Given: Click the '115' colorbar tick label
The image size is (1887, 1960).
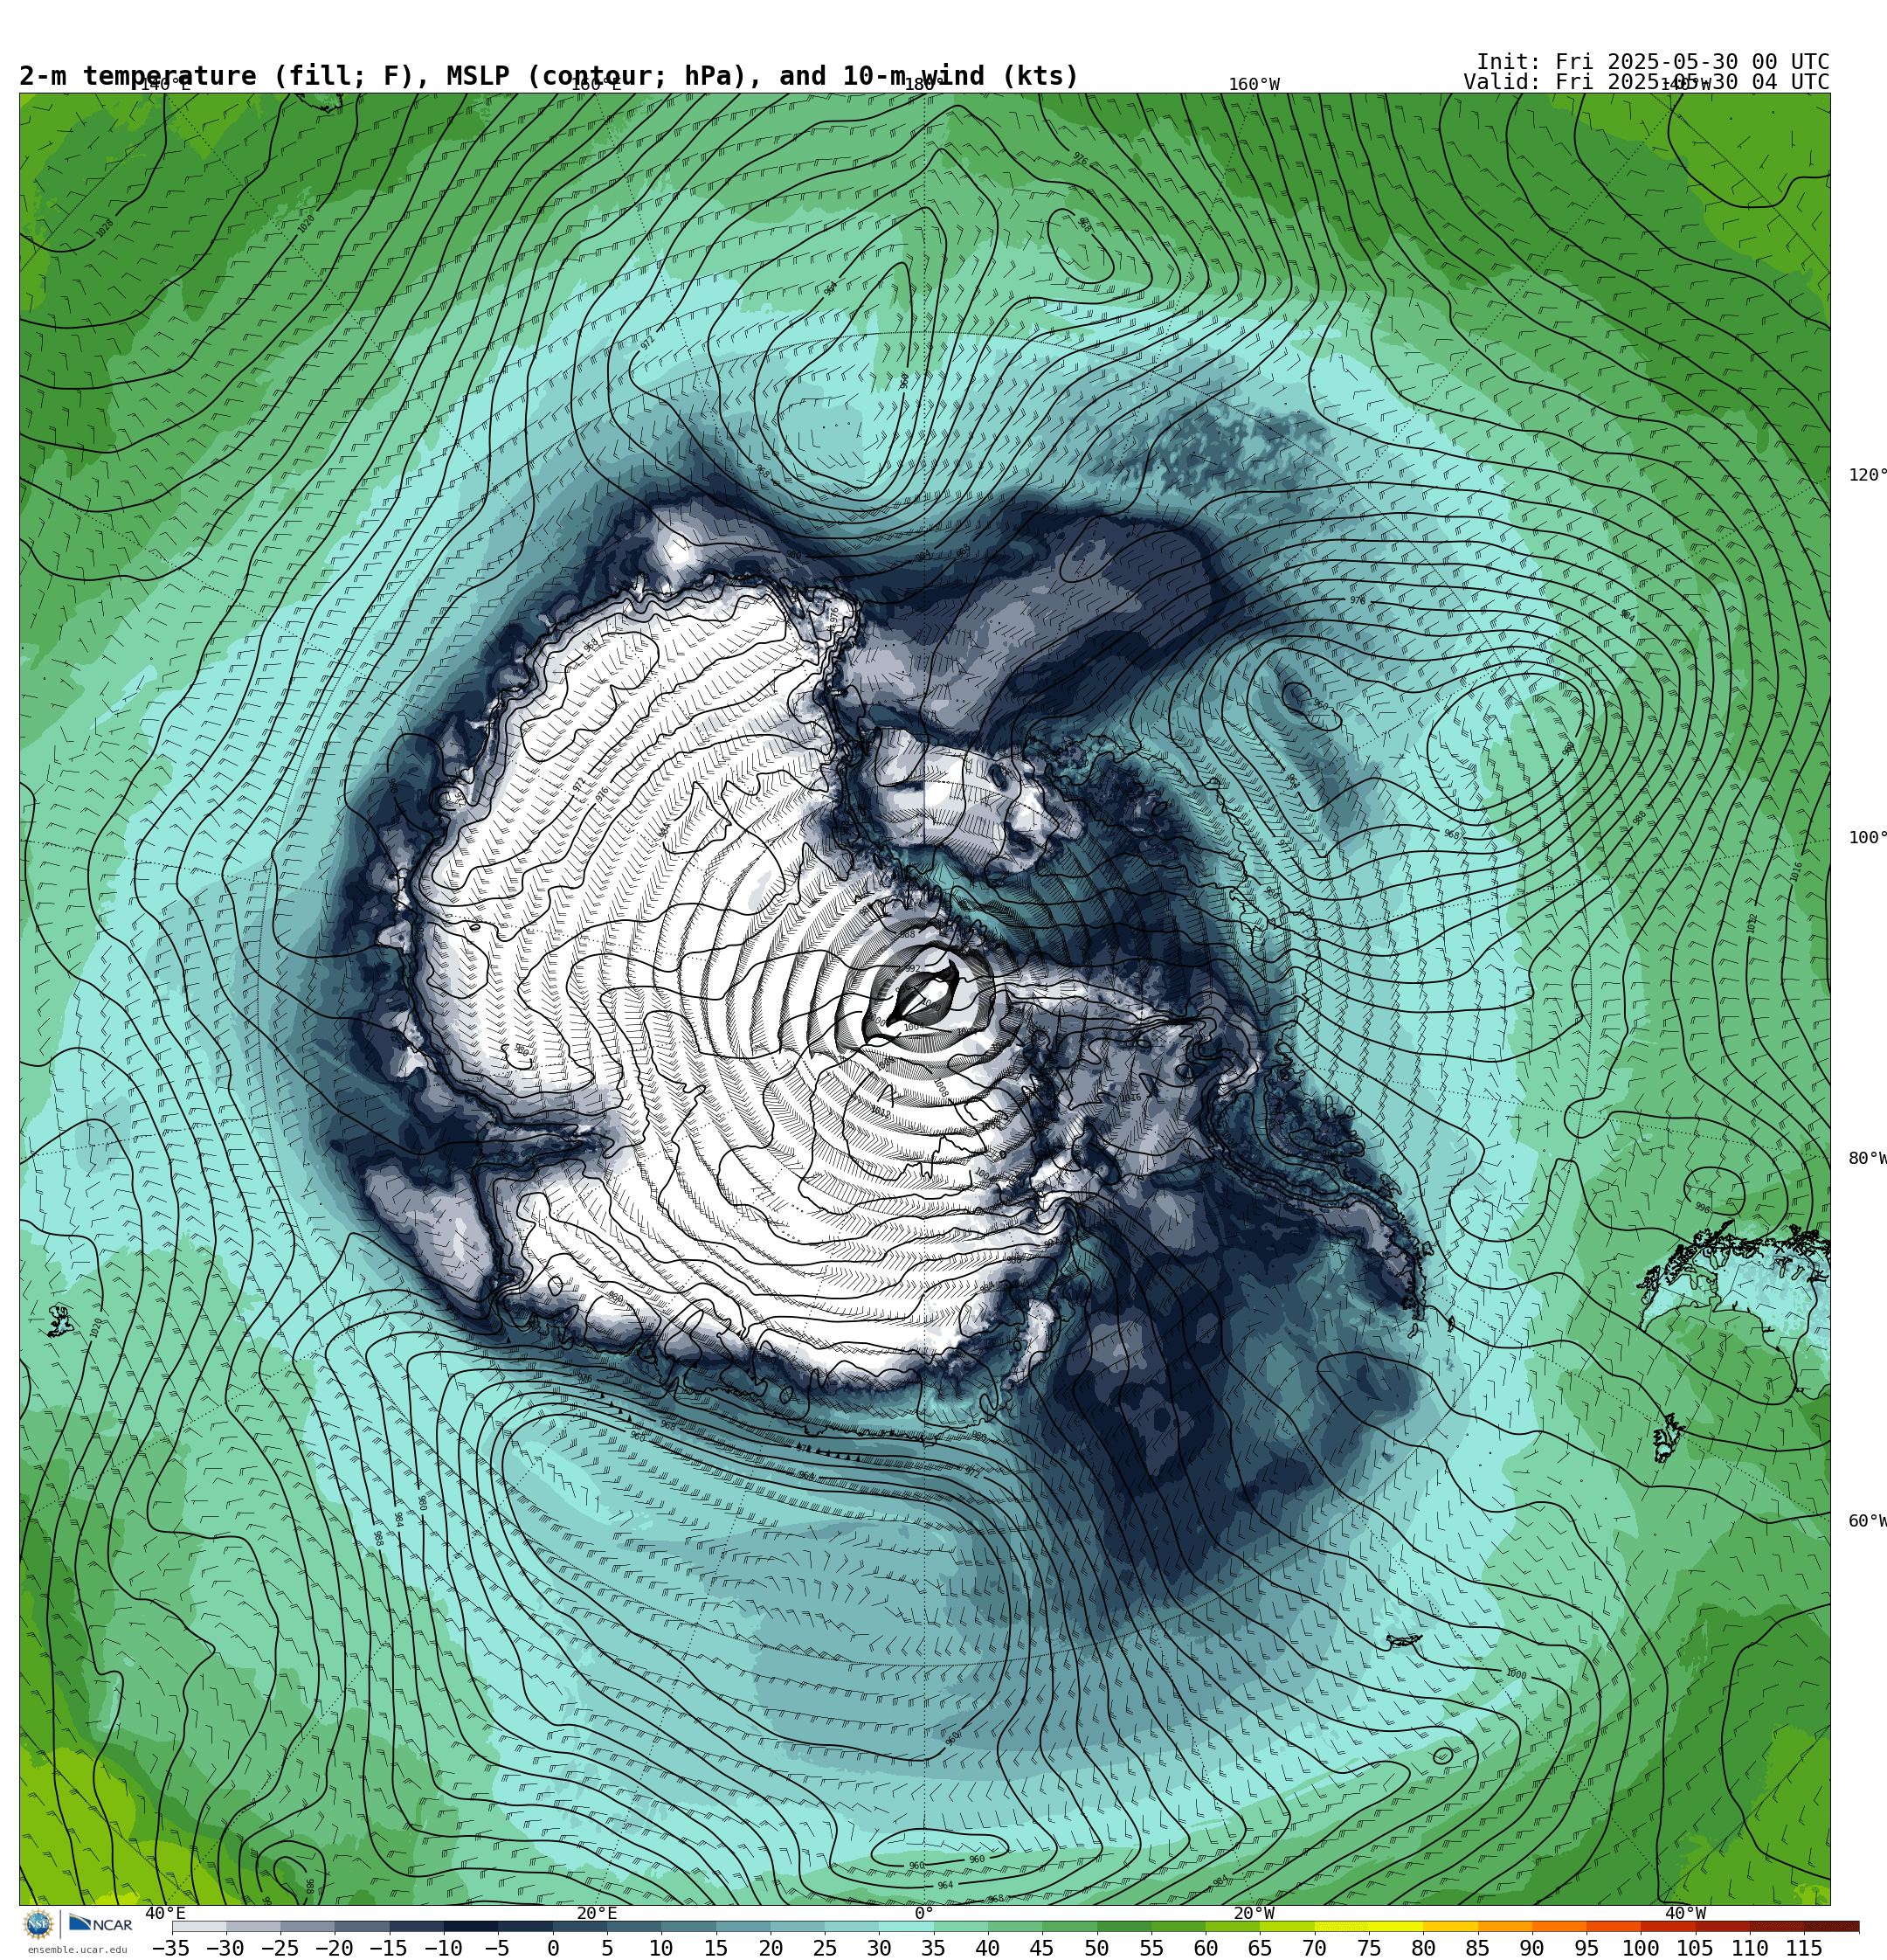Looking at the screenshot, I should [1804, 1948].
